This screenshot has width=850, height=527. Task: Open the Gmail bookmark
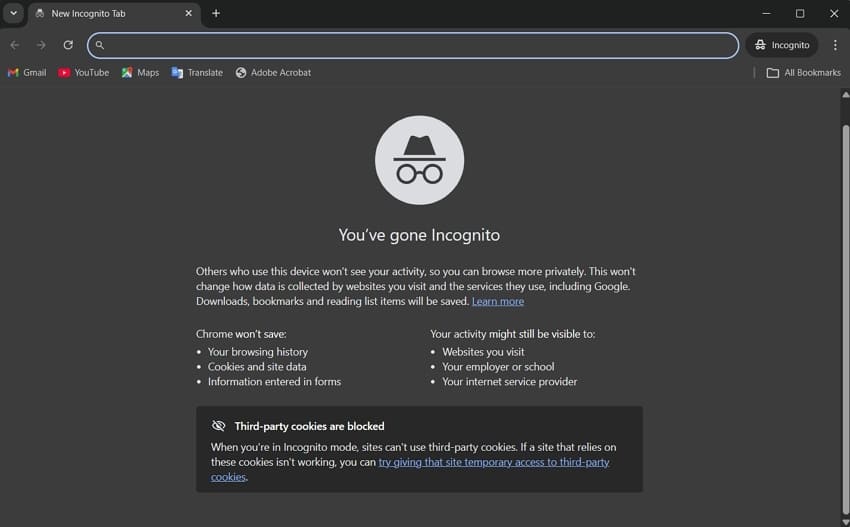coord(27,73)
